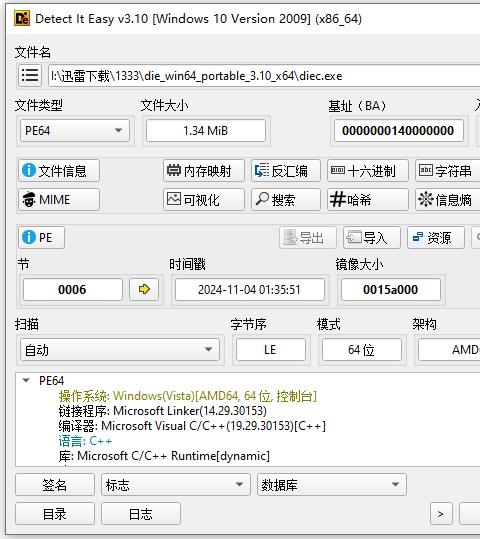Open 文件信息 file info panel
The height and width of the screenshot is (539, 480).
[59, 171]
